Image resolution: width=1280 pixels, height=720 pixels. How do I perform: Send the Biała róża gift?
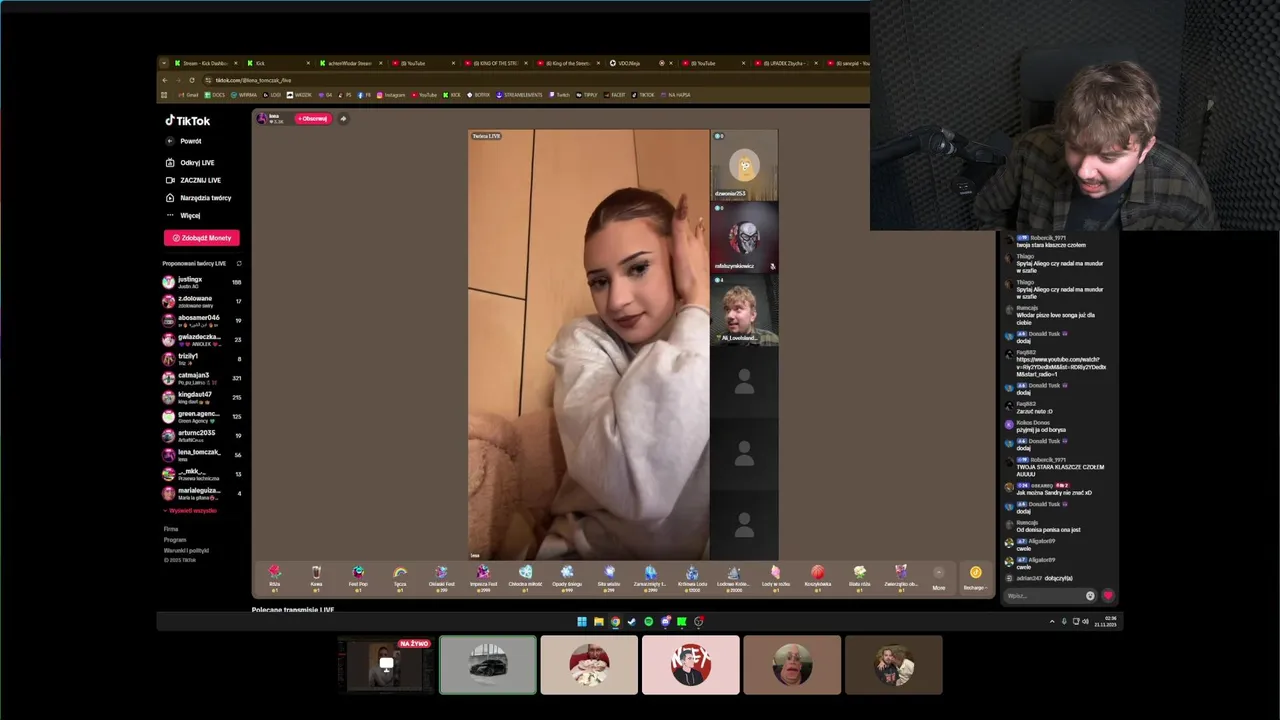(x=859, y=577)
